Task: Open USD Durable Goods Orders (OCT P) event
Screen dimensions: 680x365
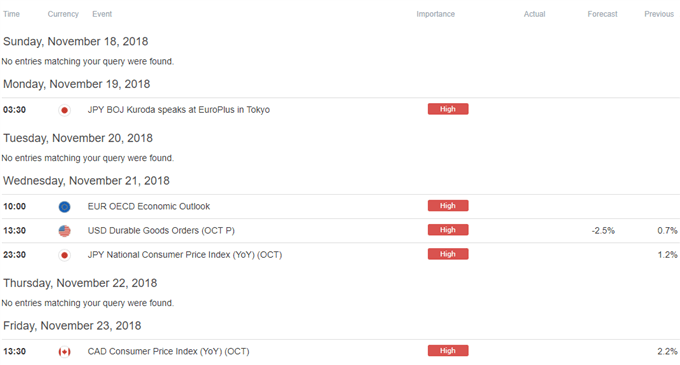Action: click(x=161, y=231)
